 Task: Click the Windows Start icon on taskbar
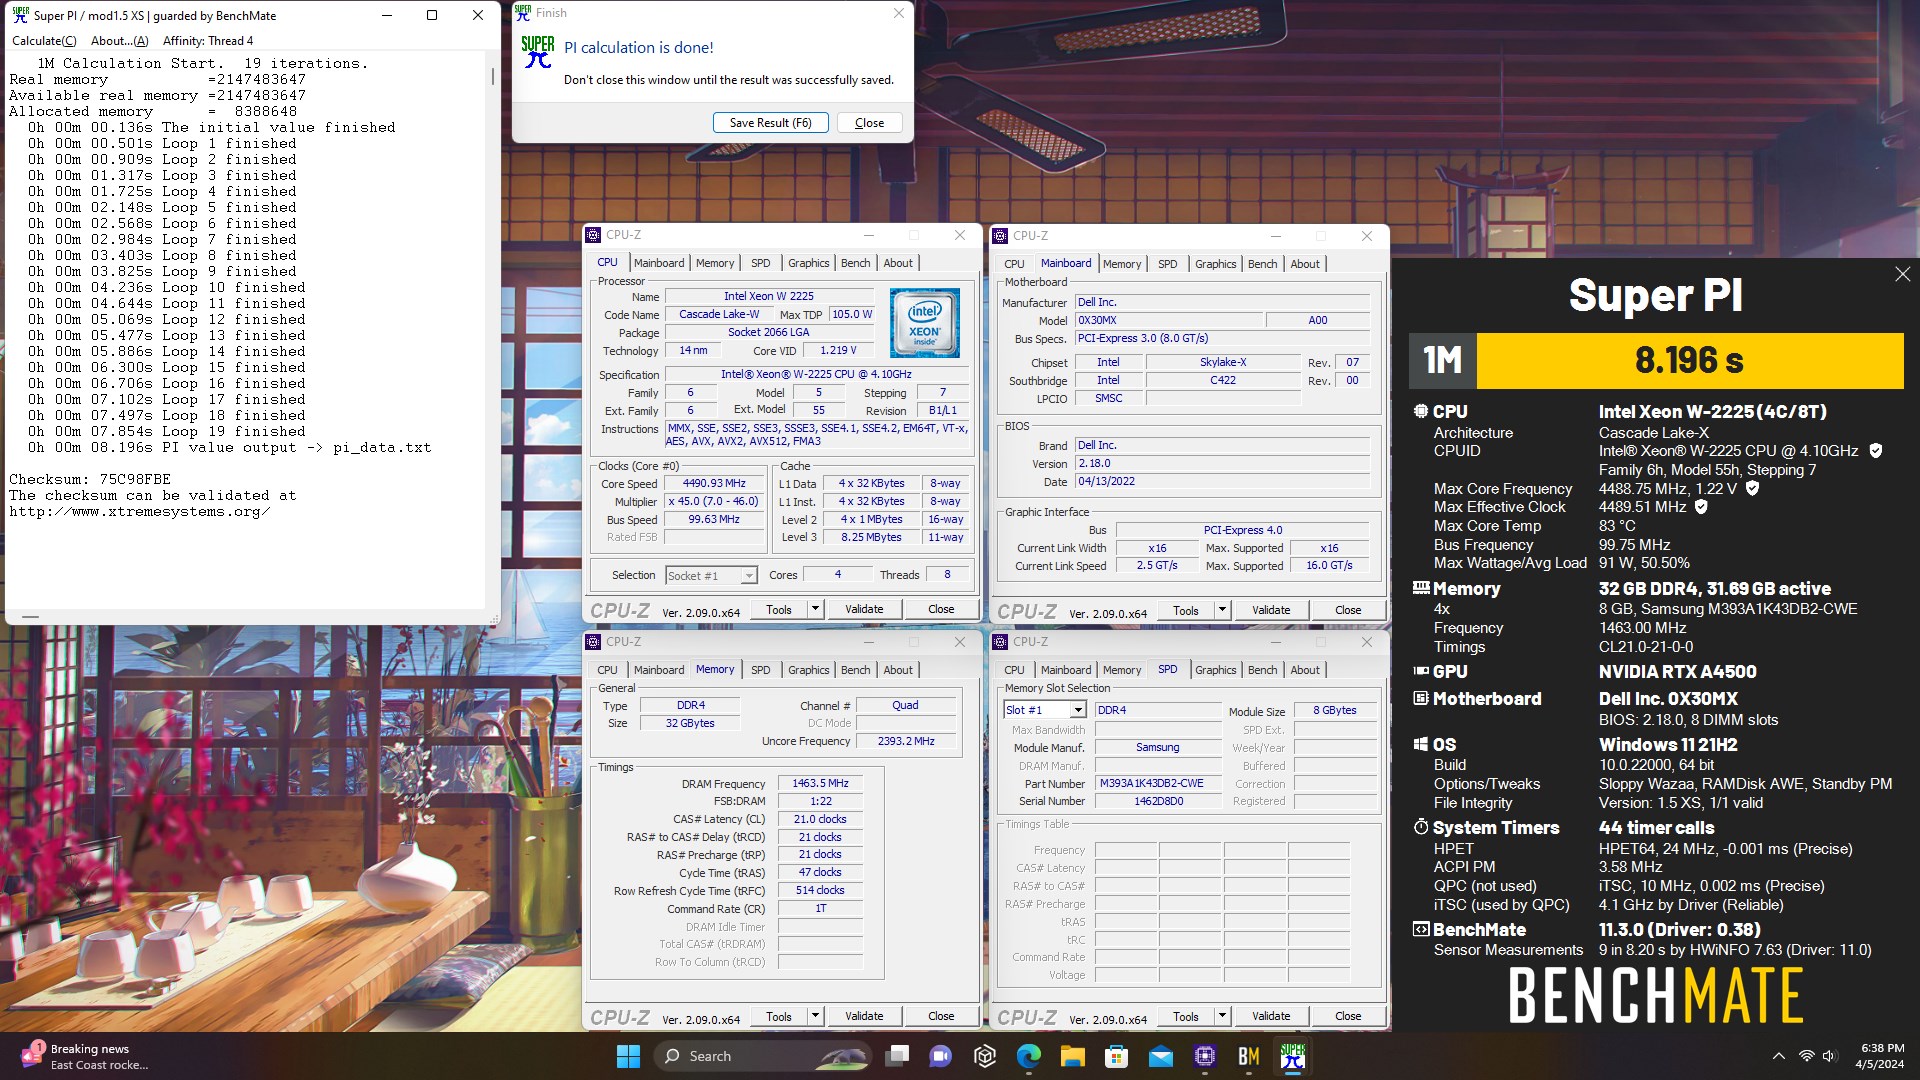(628, 1056)
